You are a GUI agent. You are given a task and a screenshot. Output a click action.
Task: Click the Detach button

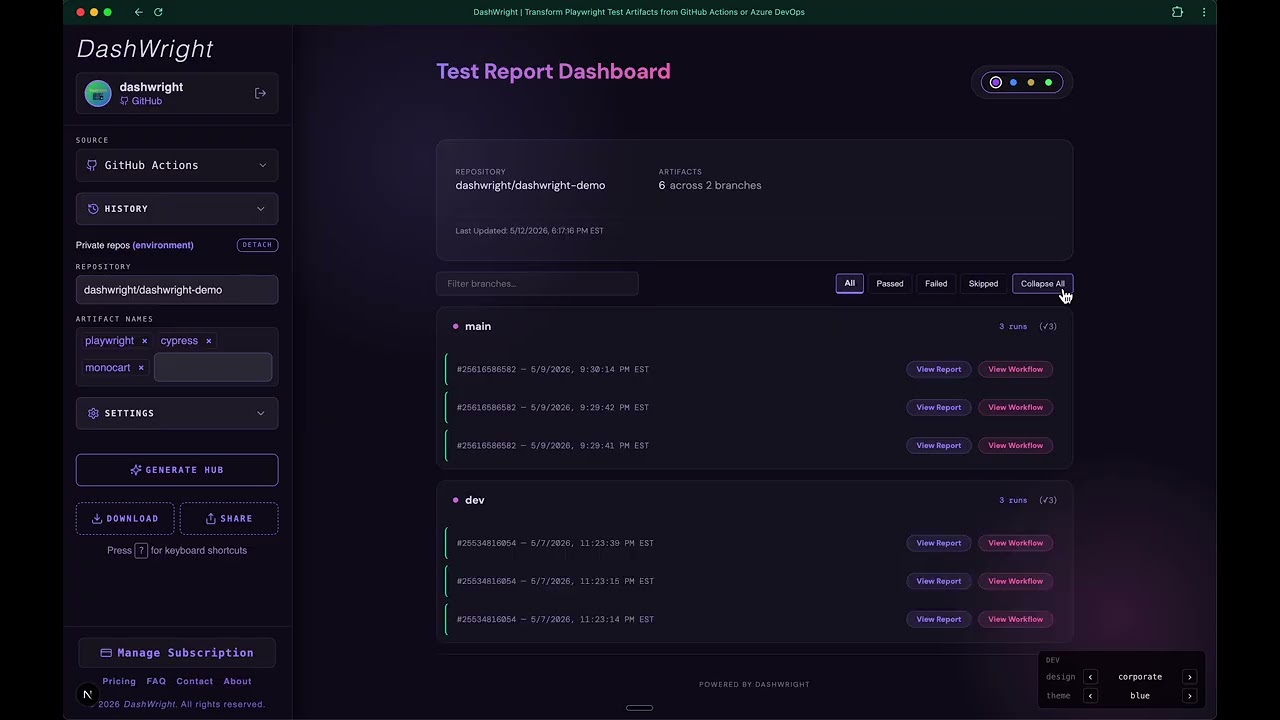click(257, 245)
